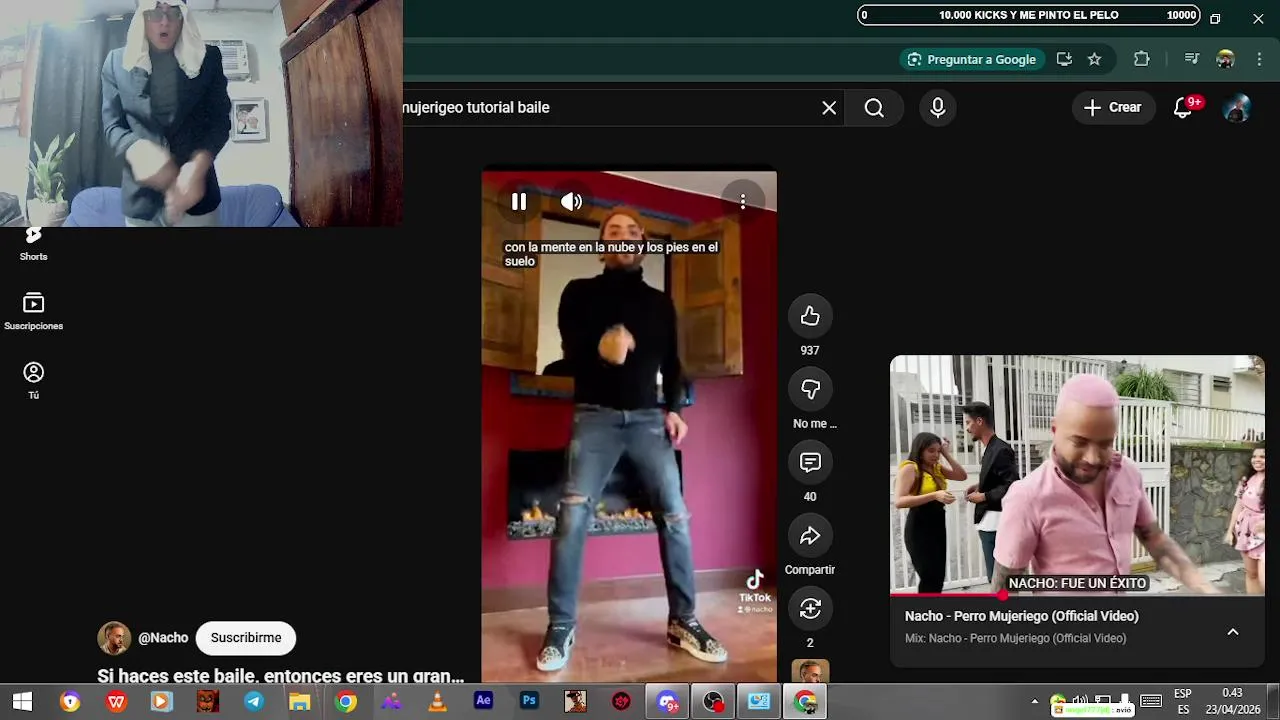
Task: Launch After Effects from taskbar
Action: point(483,702)
